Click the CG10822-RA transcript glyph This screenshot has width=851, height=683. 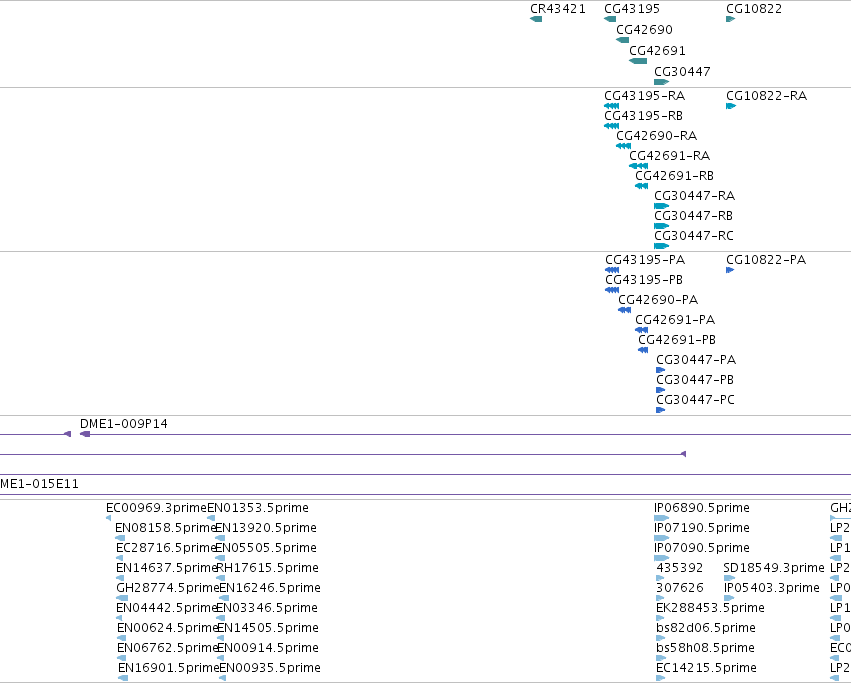pyautogui.click(x=731, y=106)
